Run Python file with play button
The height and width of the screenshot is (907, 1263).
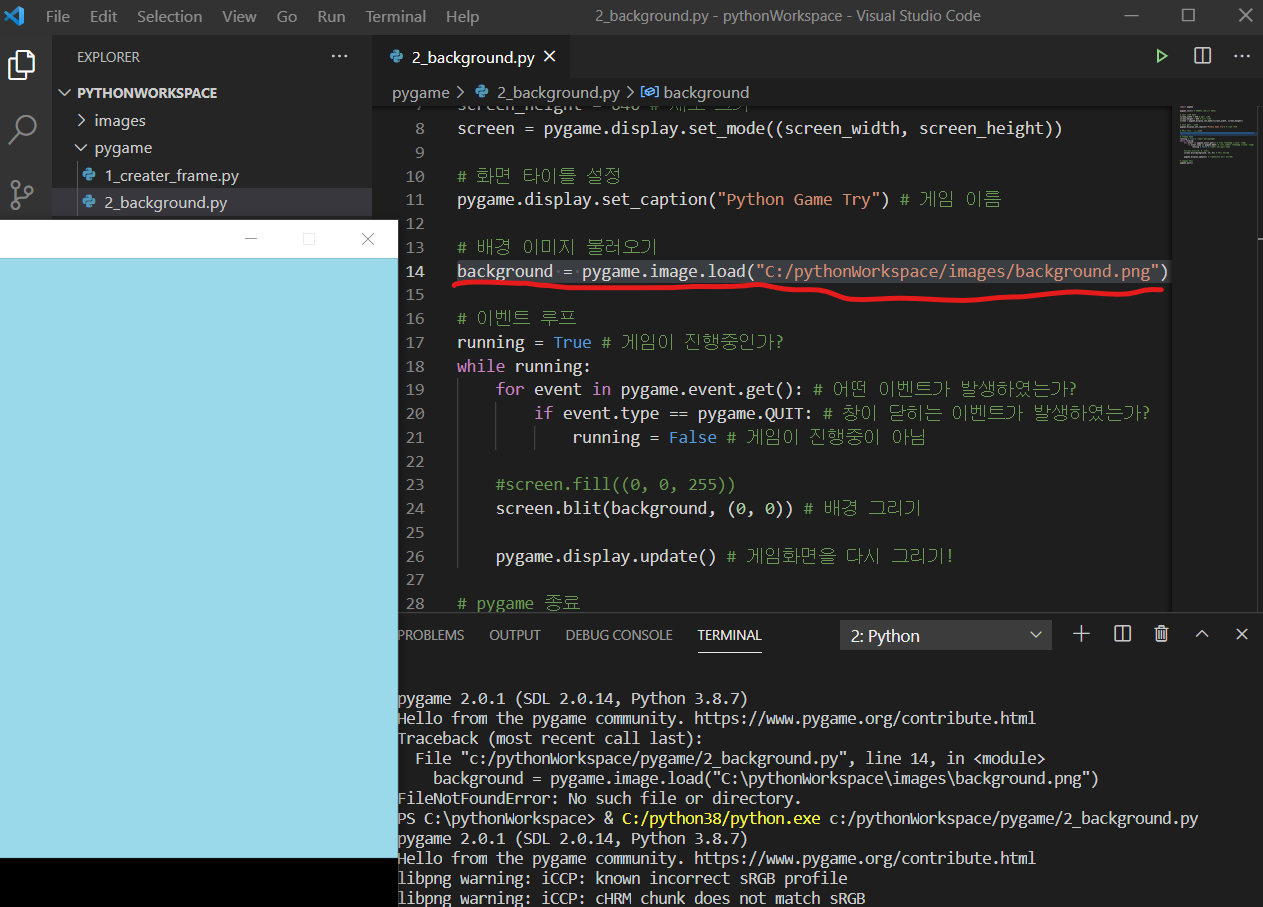(x=1161, y=57)
